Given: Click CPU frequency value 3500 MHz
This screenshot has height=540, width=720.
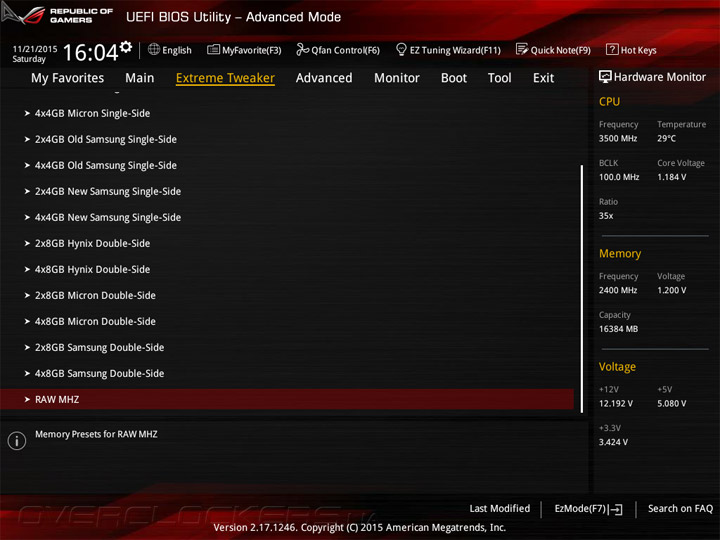Looking at the screenshot, I should (x=618, y=138).
